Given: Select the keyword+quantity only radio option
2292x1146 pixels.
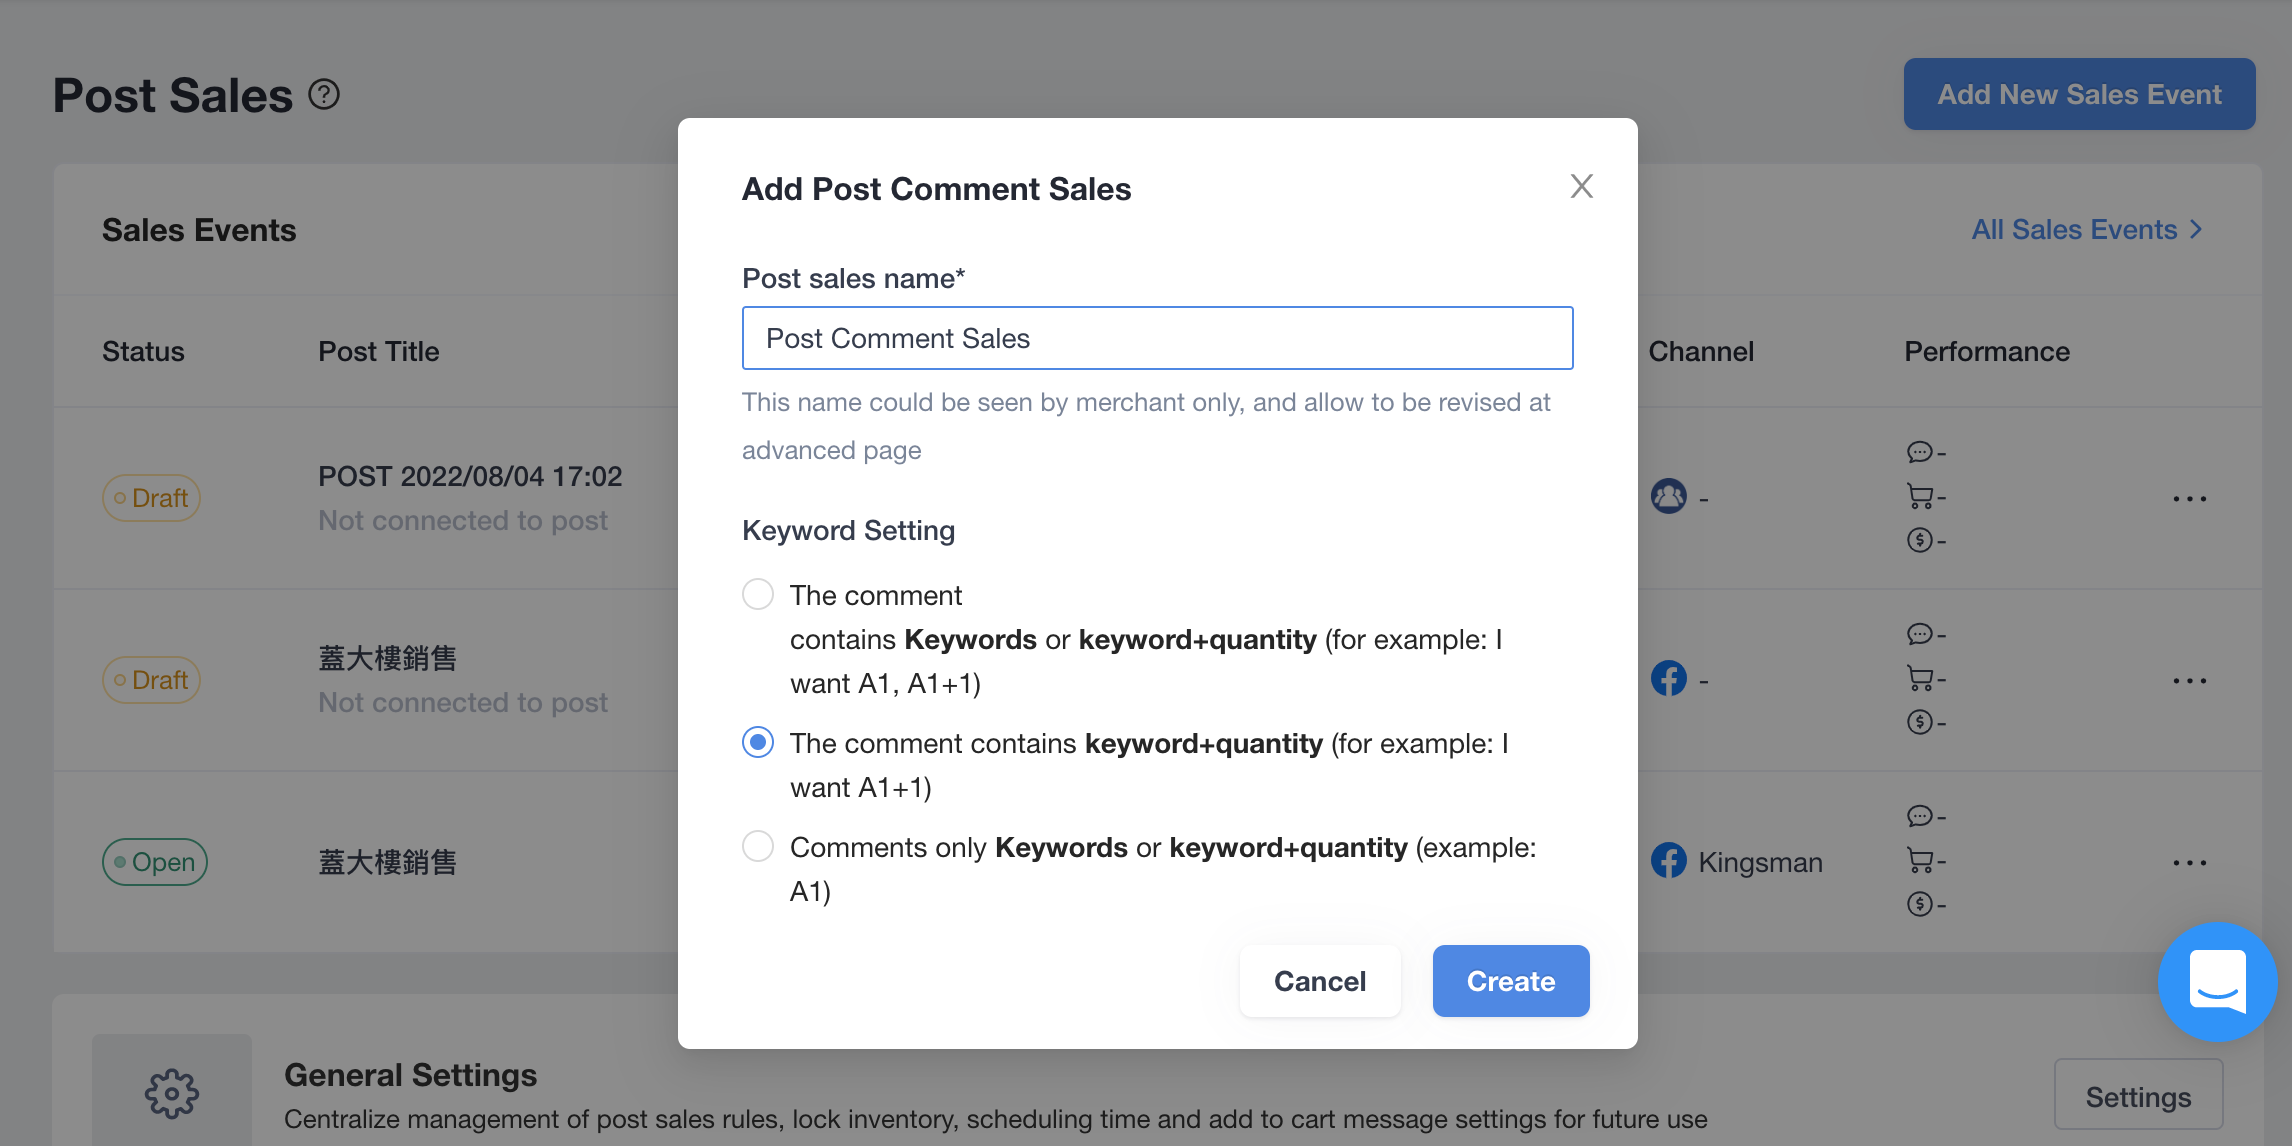Looking at the screenshot, I should pos(758,742).
